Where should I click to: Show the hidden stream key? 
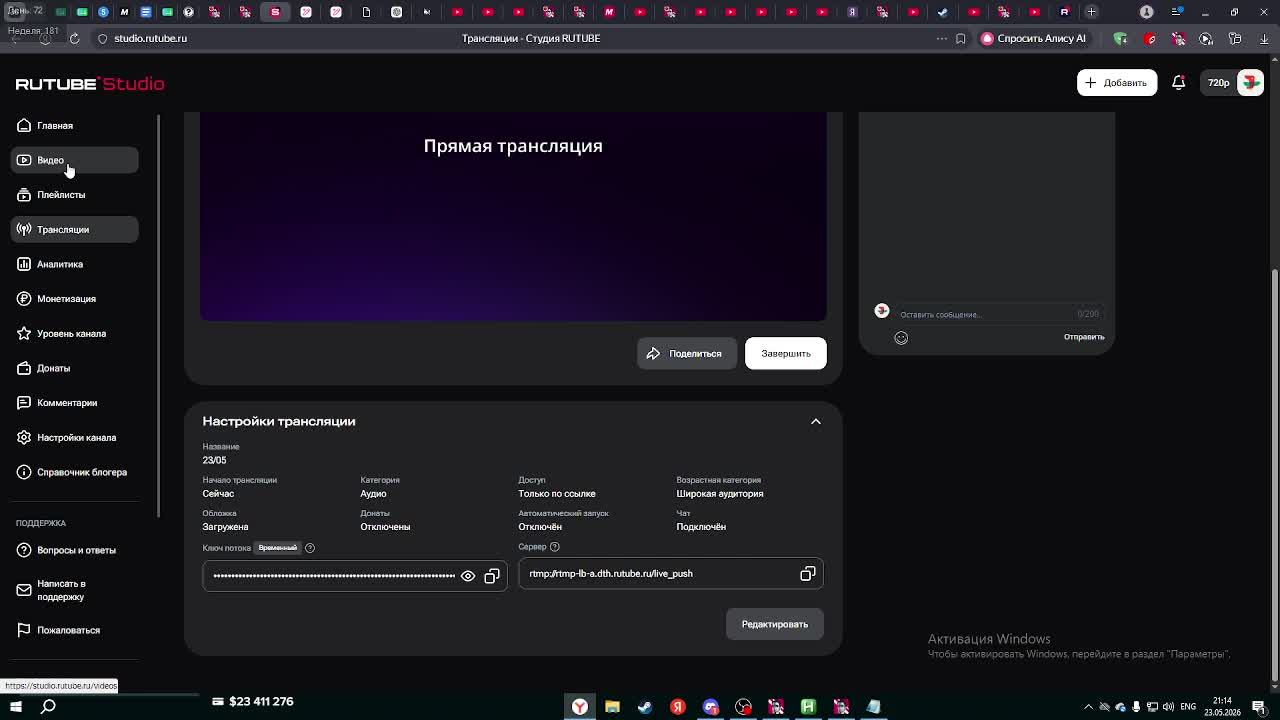(x=468, y=576)
